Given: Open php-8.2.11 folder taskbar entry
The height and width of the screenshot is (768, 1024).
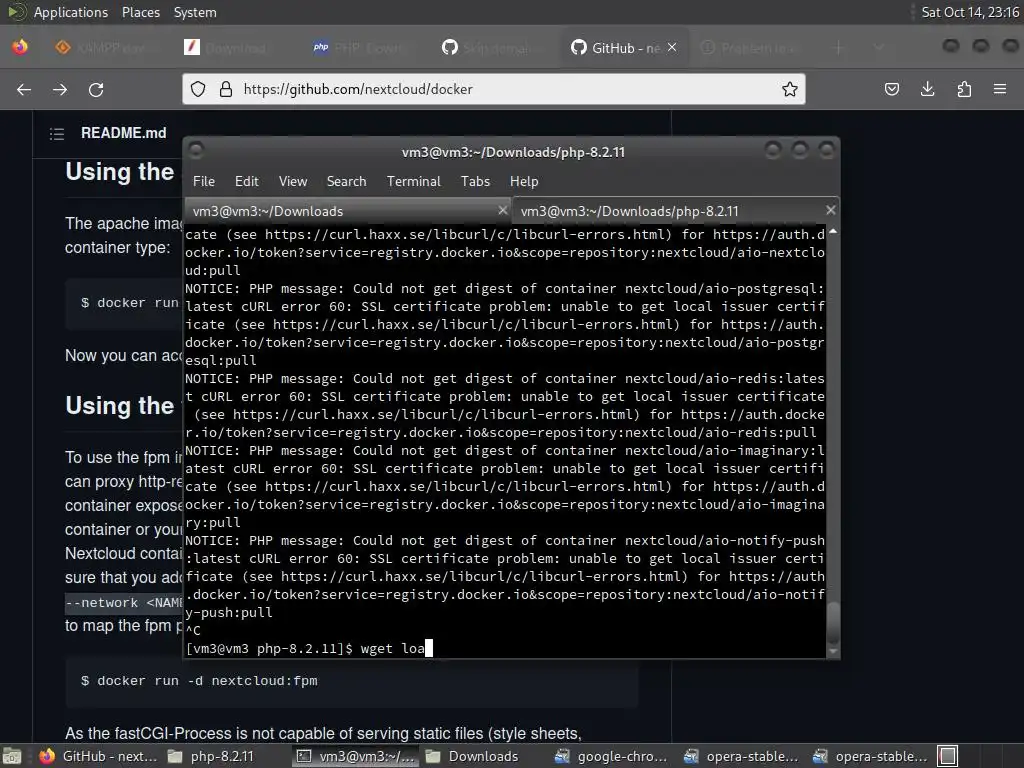Looking at the screenshot, I should (x=225, y=756).
